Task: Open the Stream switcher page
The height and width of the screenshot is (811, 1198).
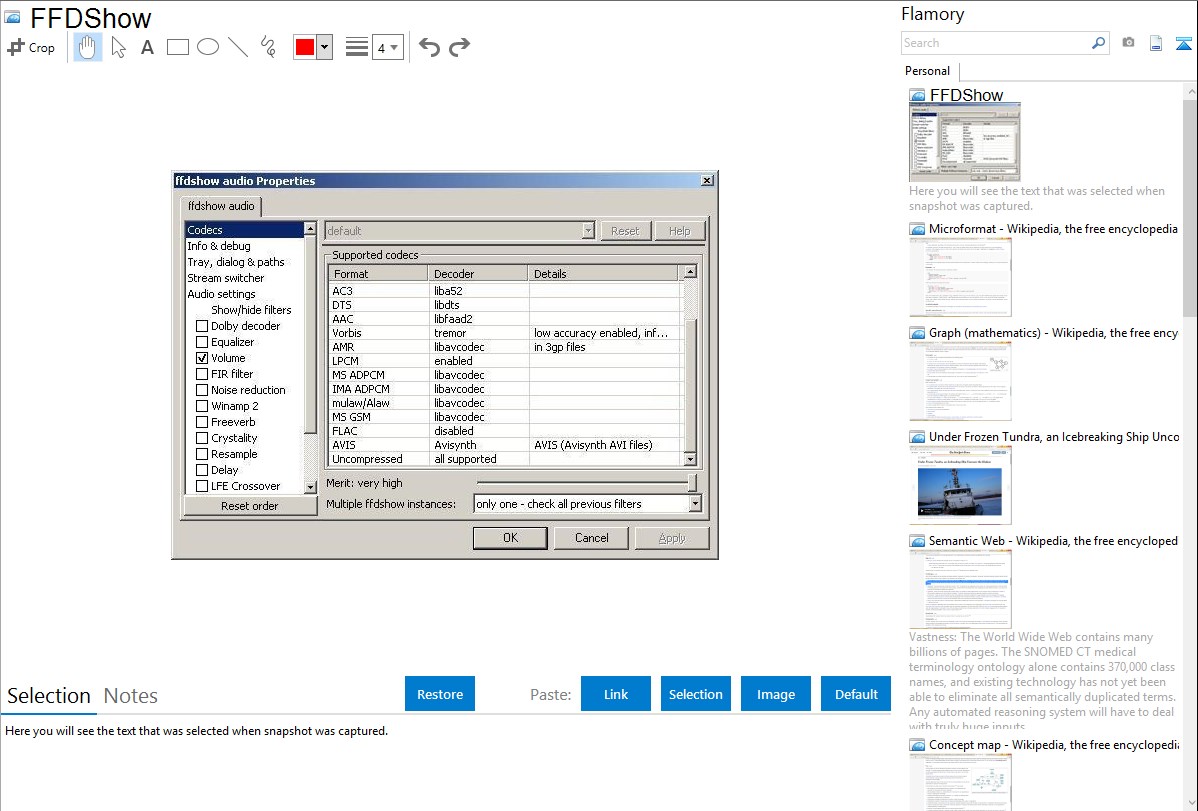Action: click(226, 278)
